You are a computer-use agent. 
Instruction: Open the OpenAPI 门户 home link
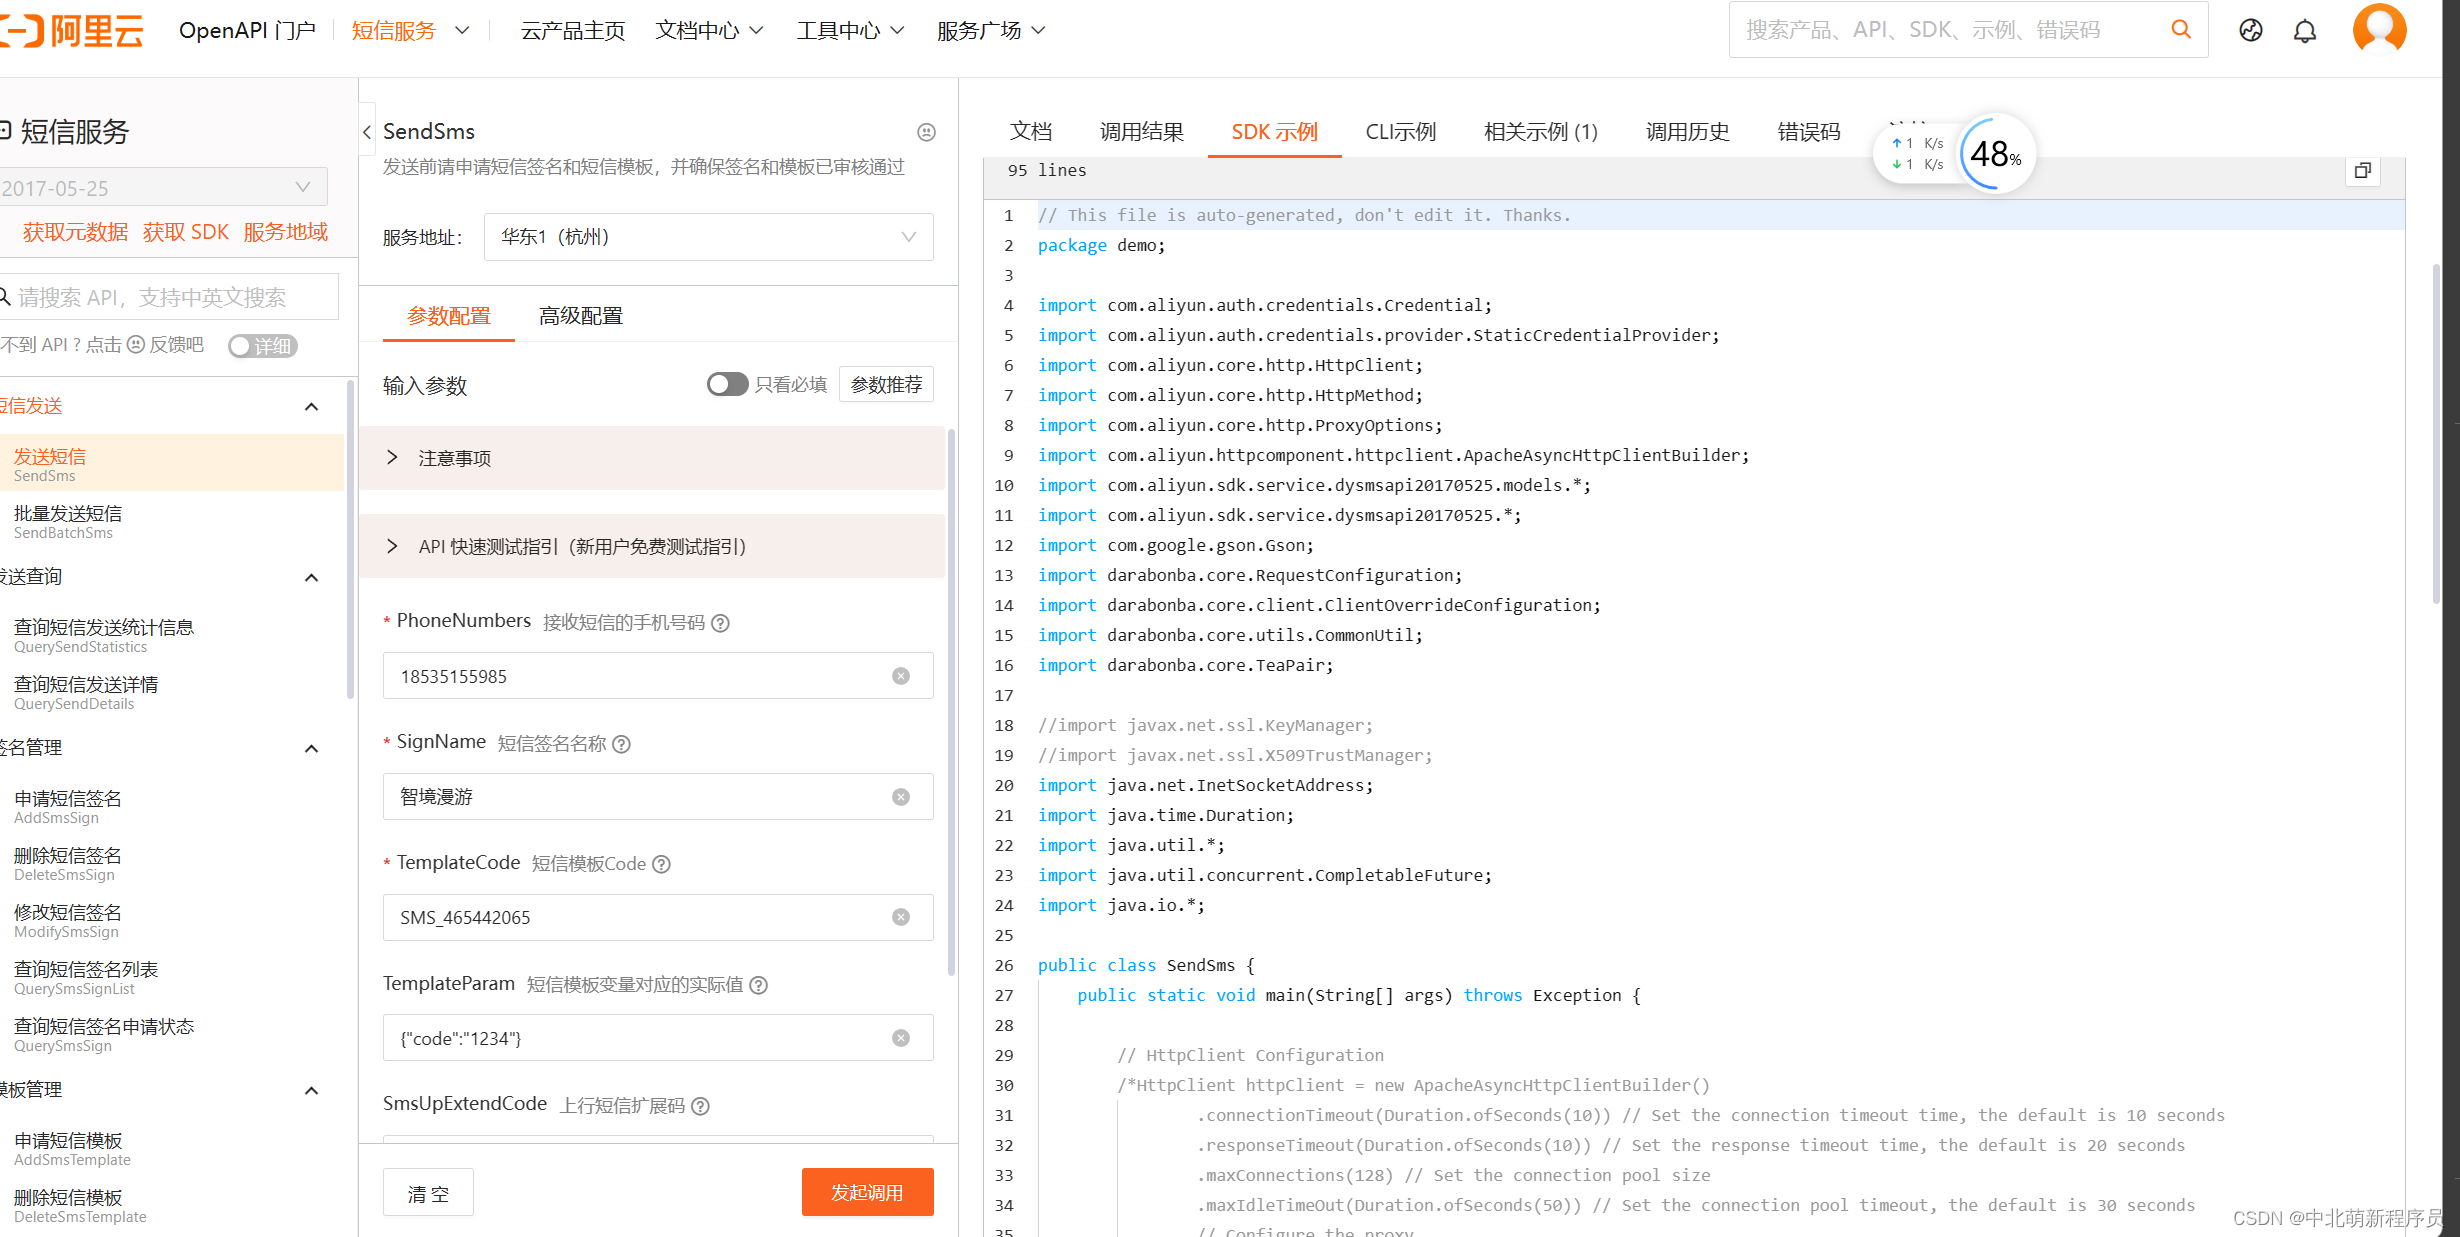click(247, 31)
